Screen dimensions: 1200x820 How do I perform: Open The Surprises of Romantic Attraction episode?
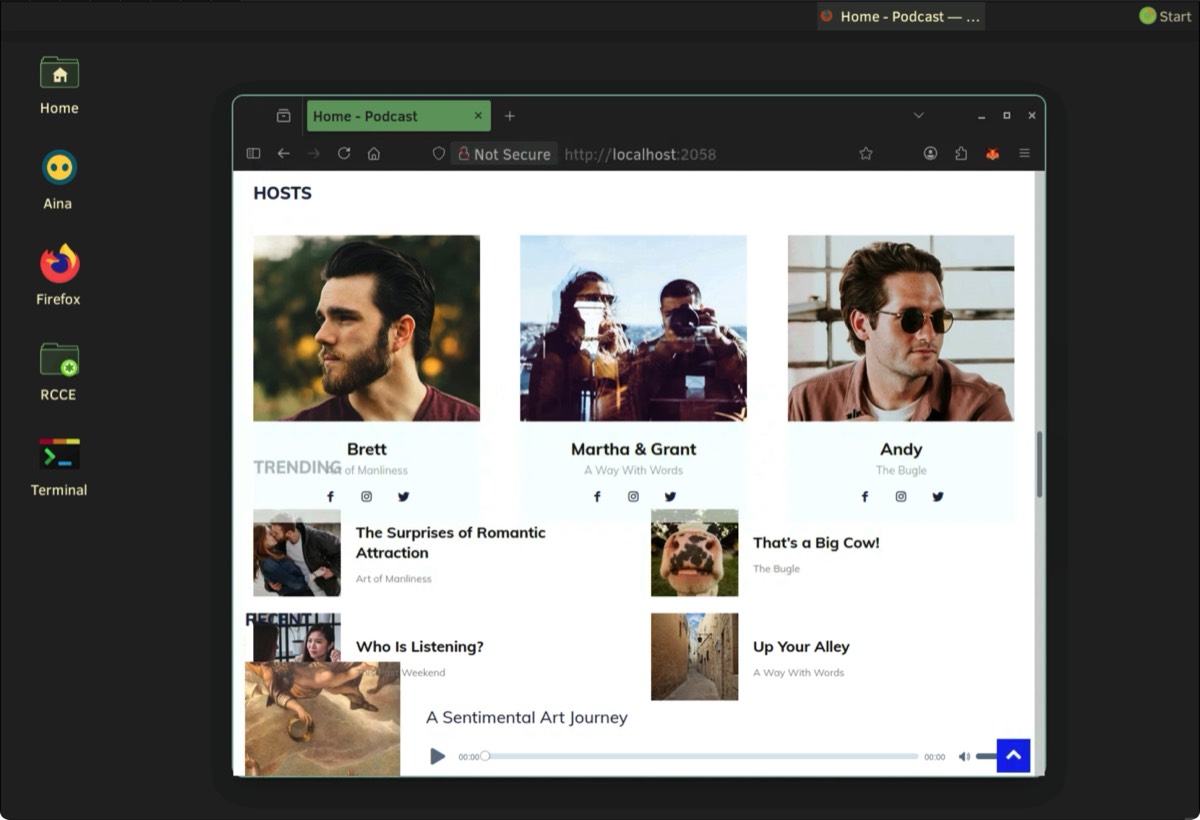(450, 543)
